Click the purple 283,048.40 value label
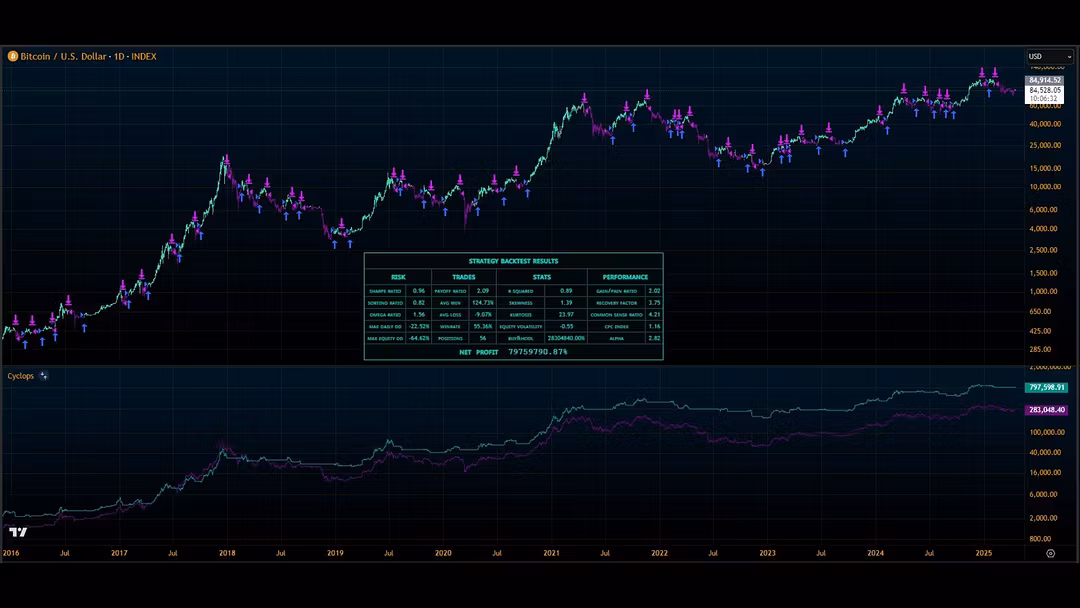Viewport: 1080px width, 608px height. point(1047,410)
